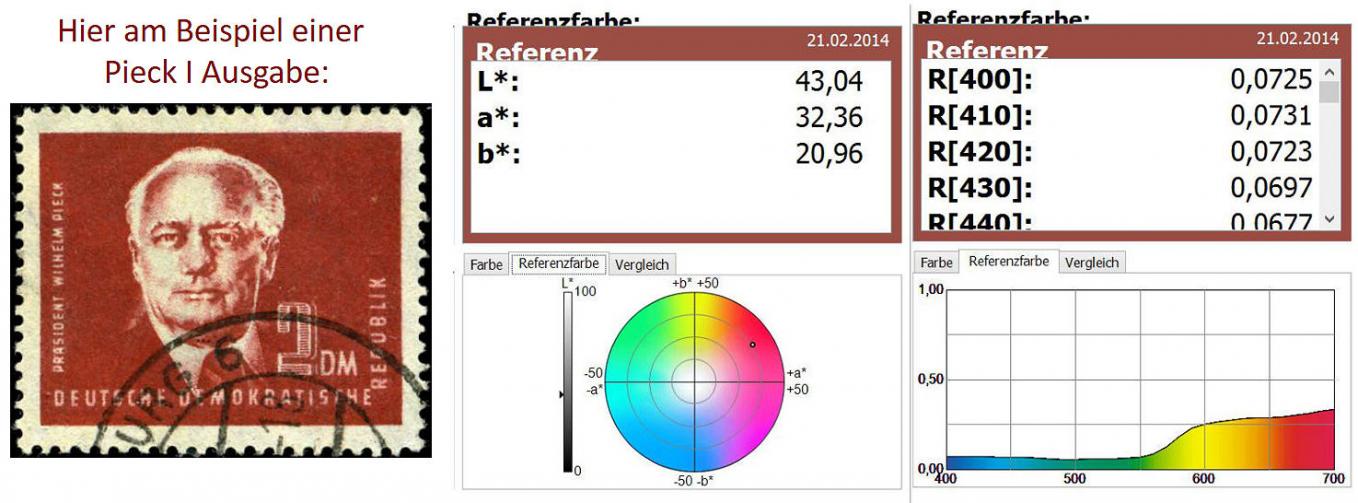This screenshot has width=1358, height=503.
Task: Open the Farbe tab above the spectrum graph
Action: pos(937,263)
